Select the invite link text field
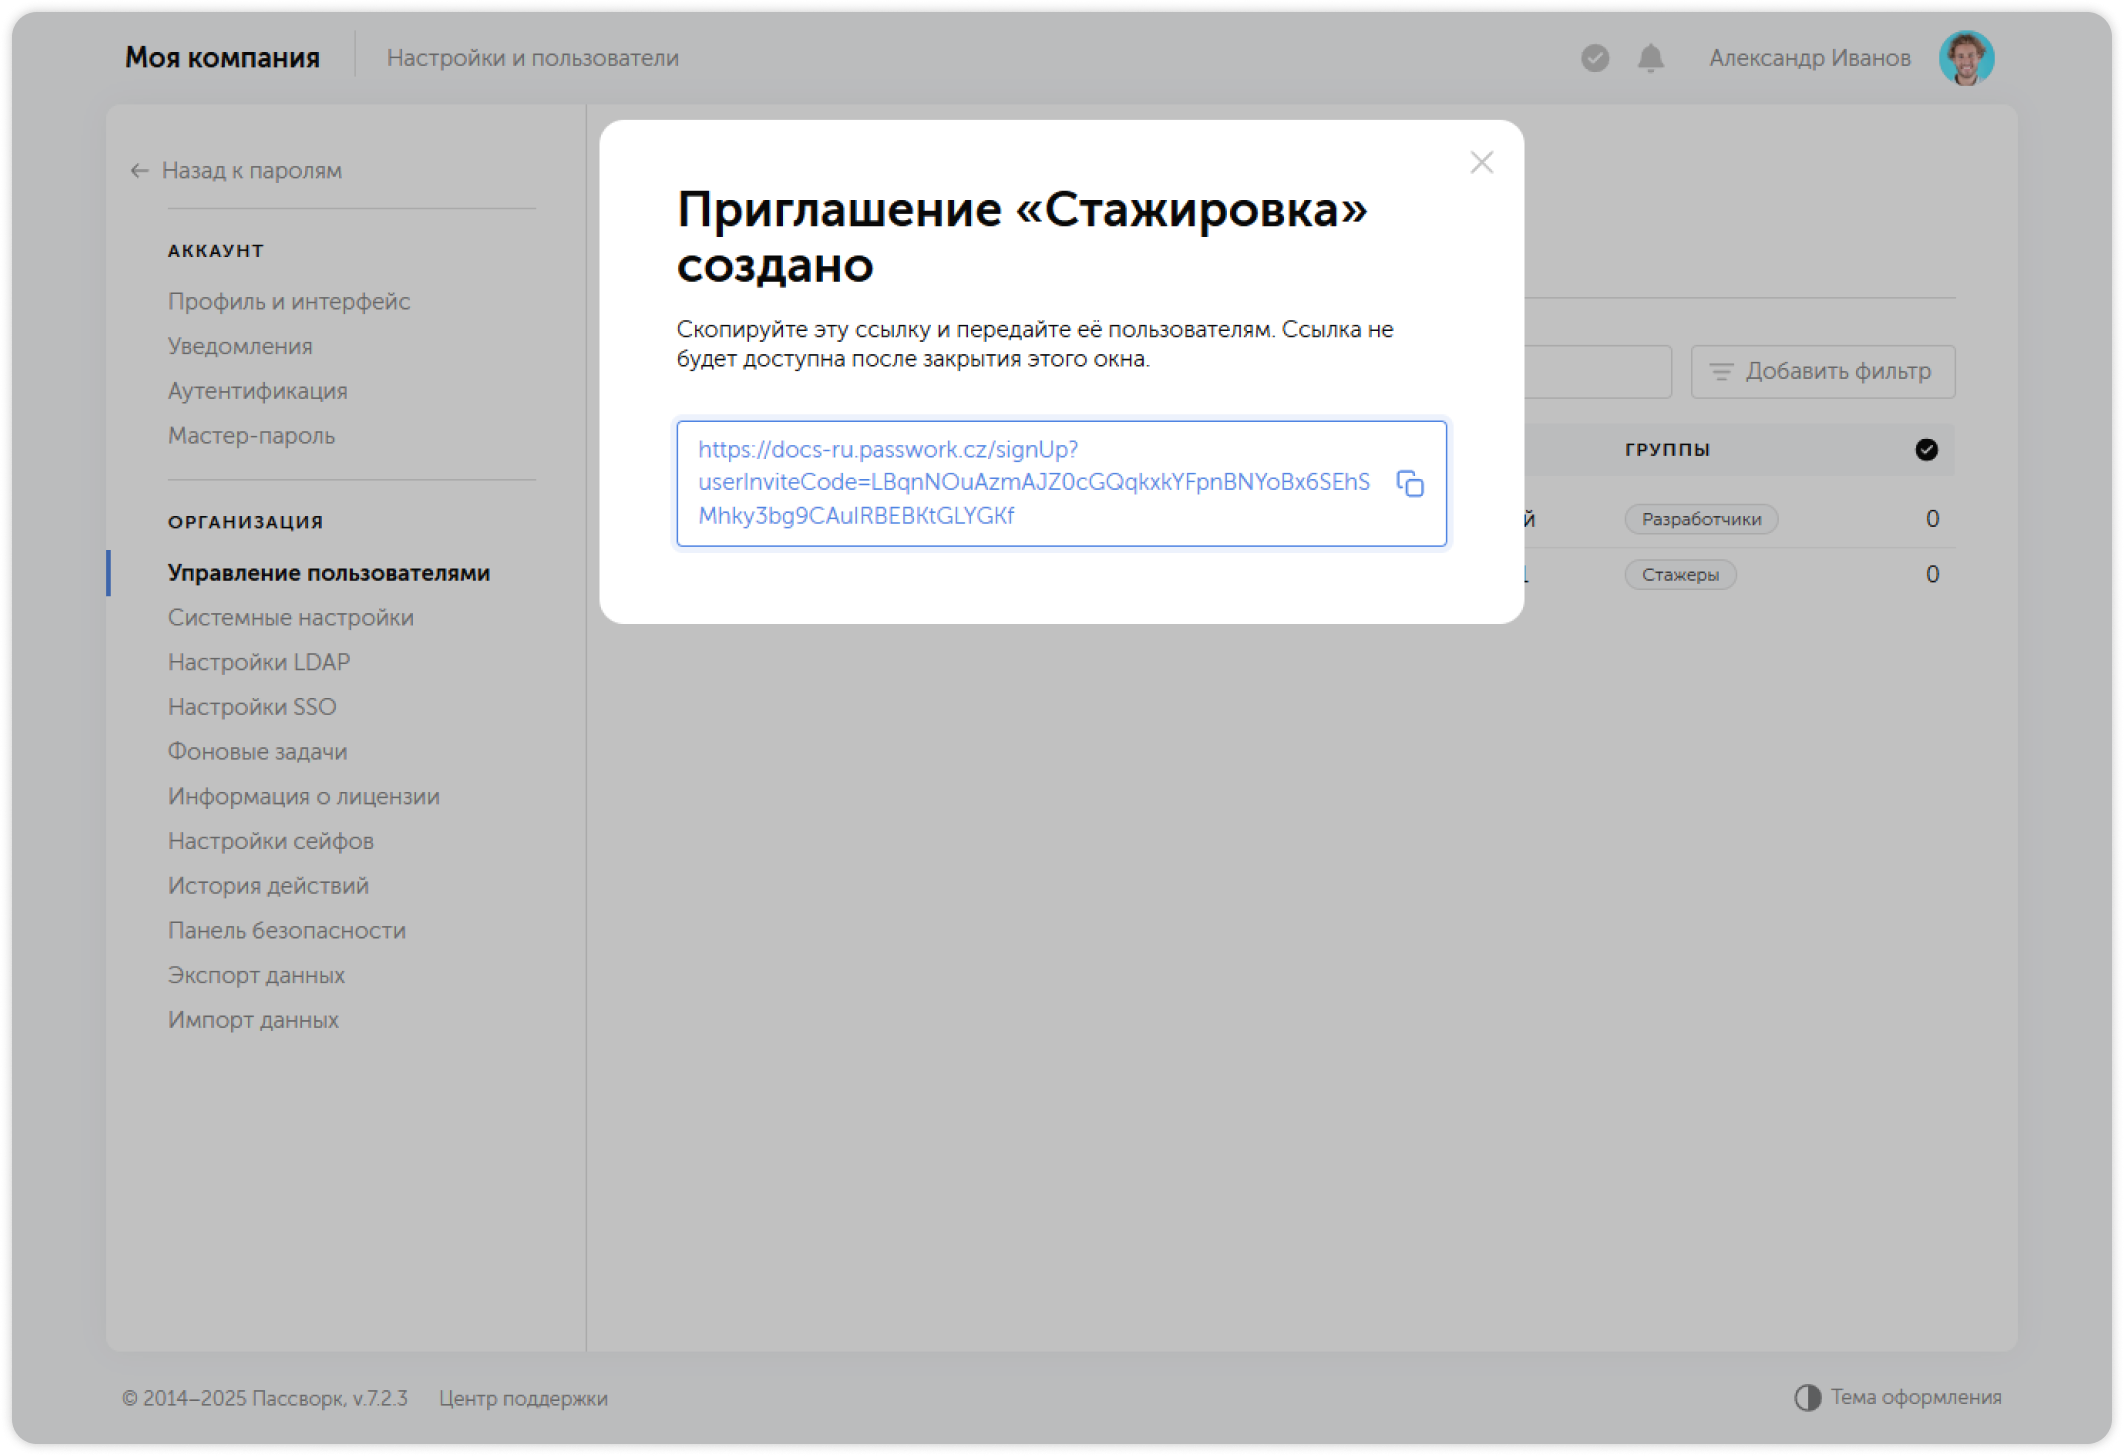The height and width of the screenshot is (1456, 2124). [x=1060, y=483]
